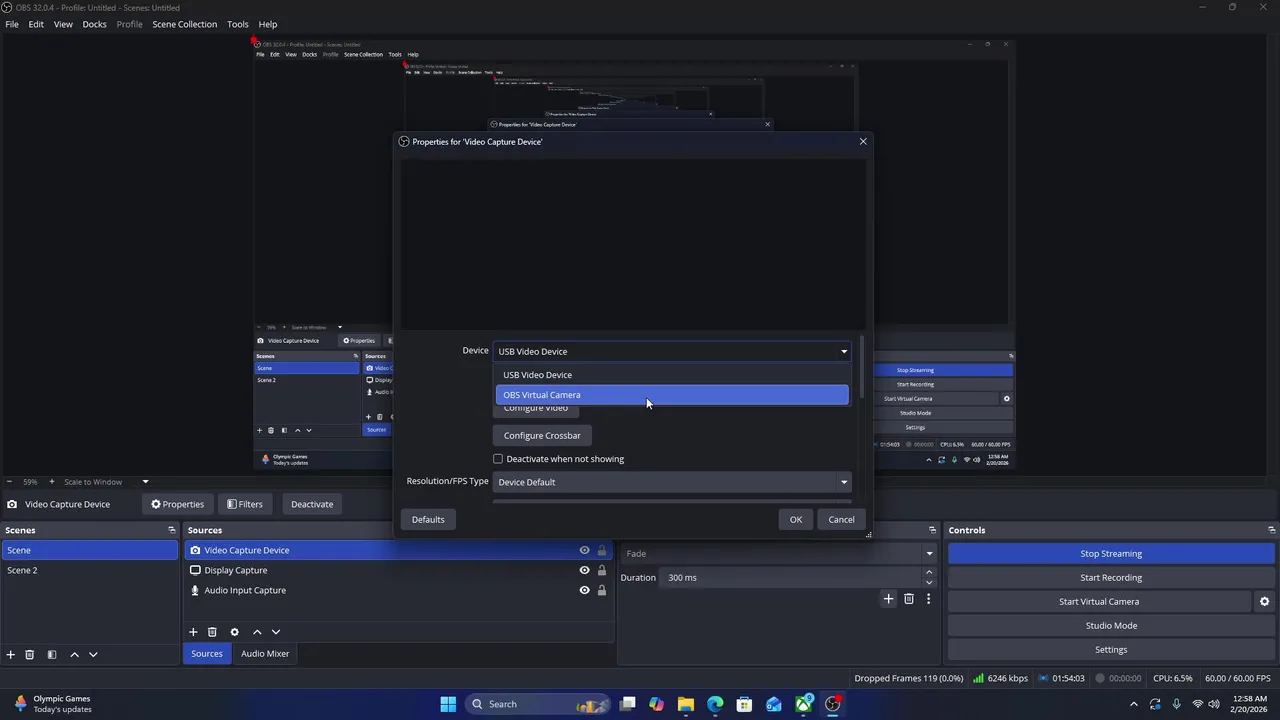
Task: Click OK in properties dialog
Action: (796, 519)
